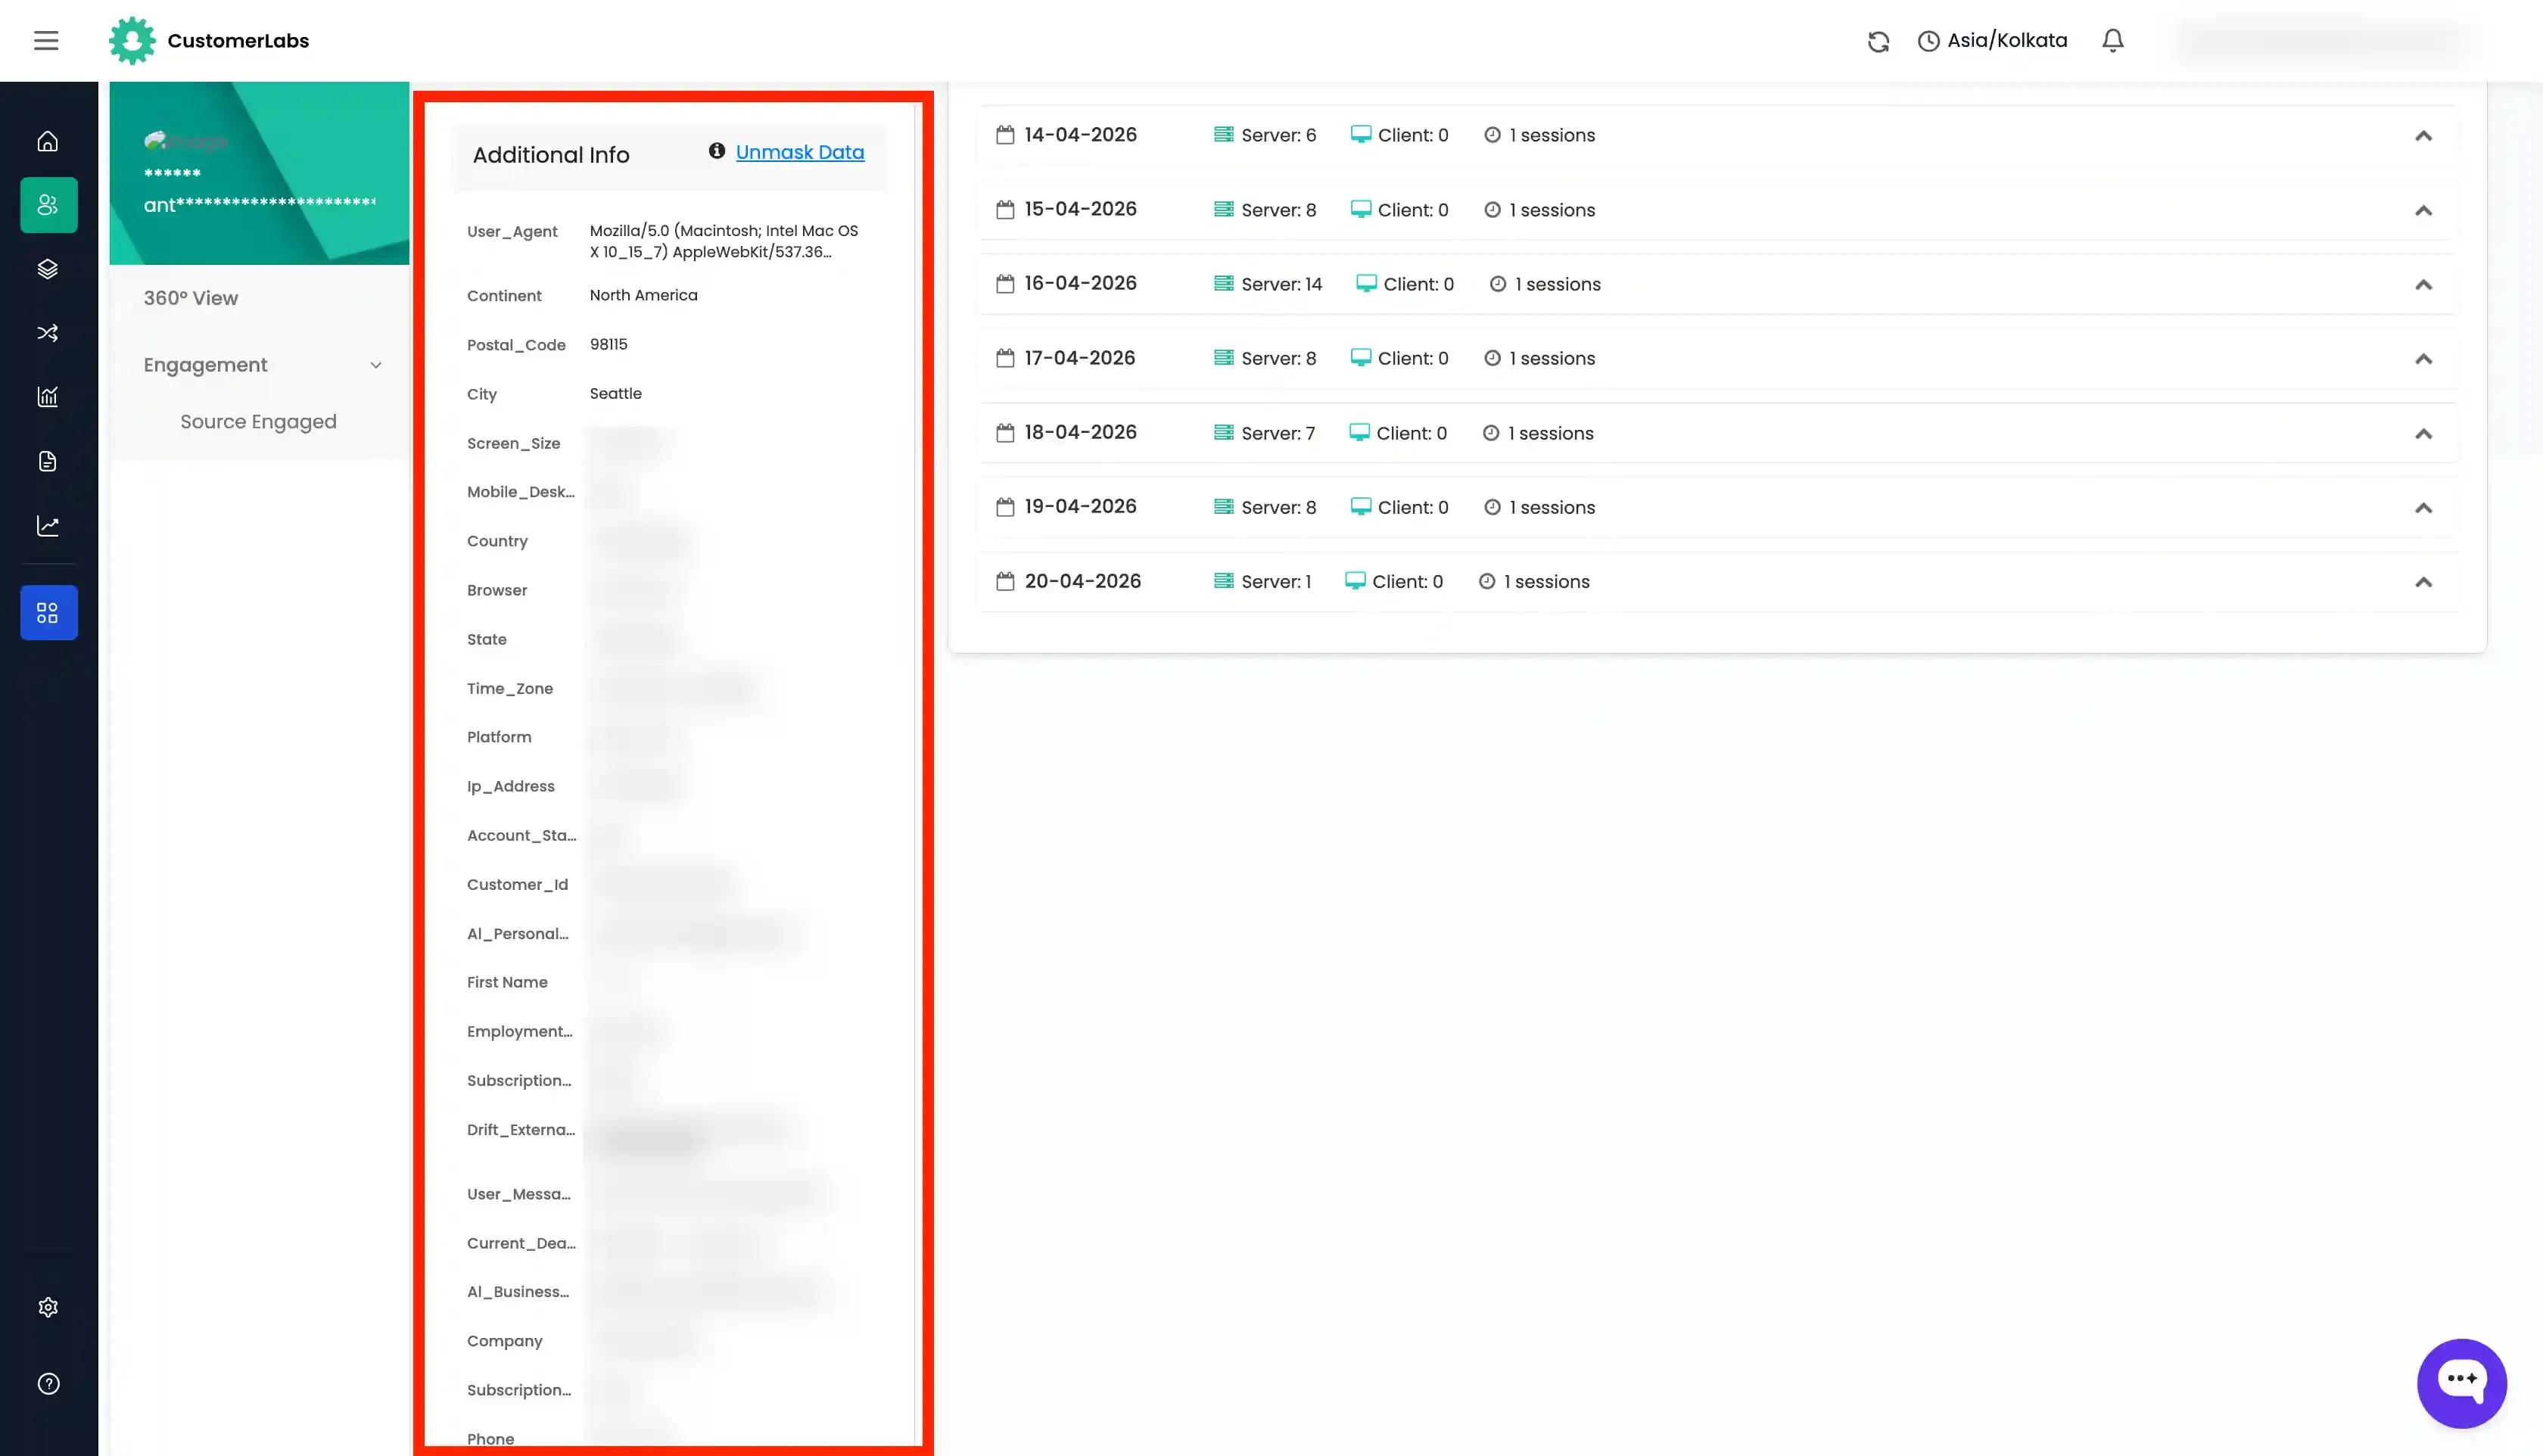Click the blurred account name in header
Viewport: 2543px width, 1456px height.
click(2324, 41)
